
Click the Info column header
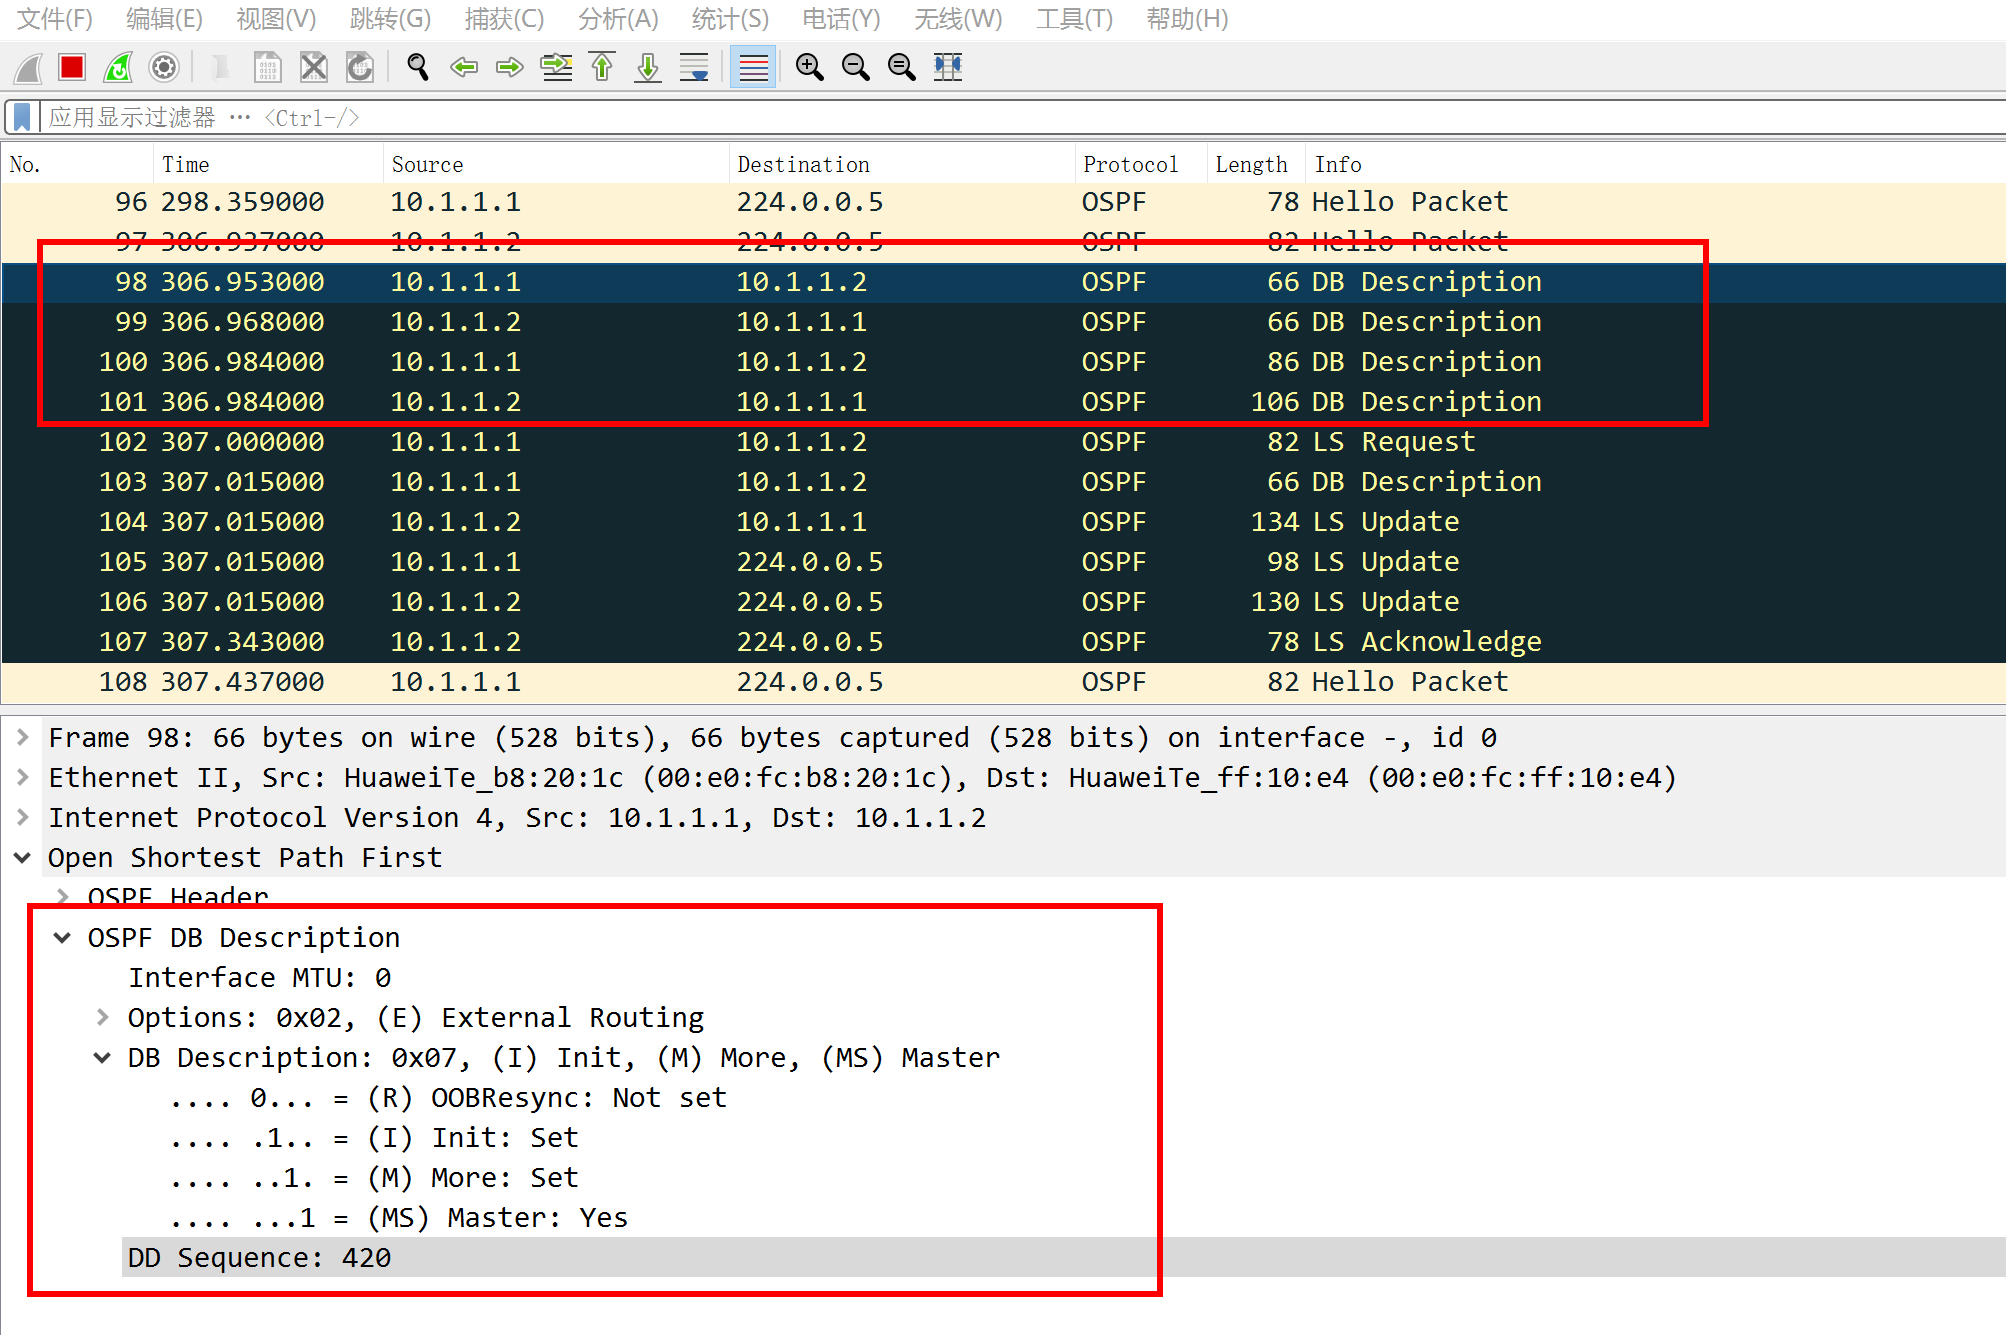[1338, 164]
